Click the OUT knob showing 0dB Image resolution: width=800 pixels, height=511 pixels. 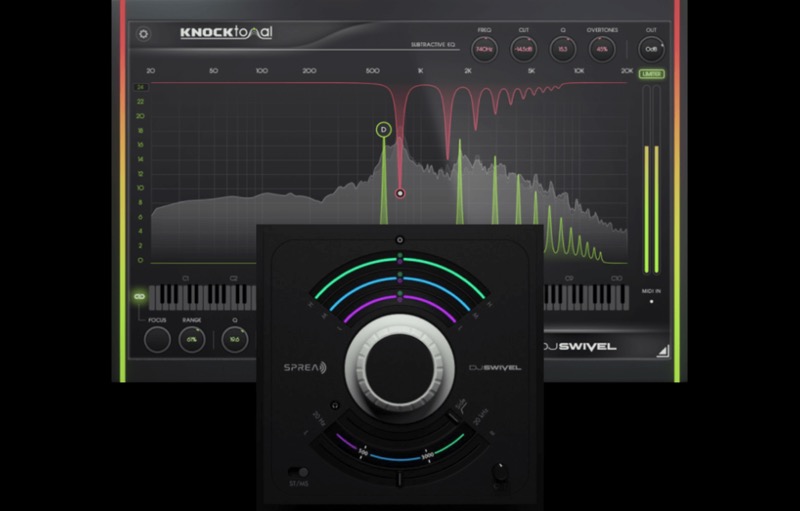[652, 48]
